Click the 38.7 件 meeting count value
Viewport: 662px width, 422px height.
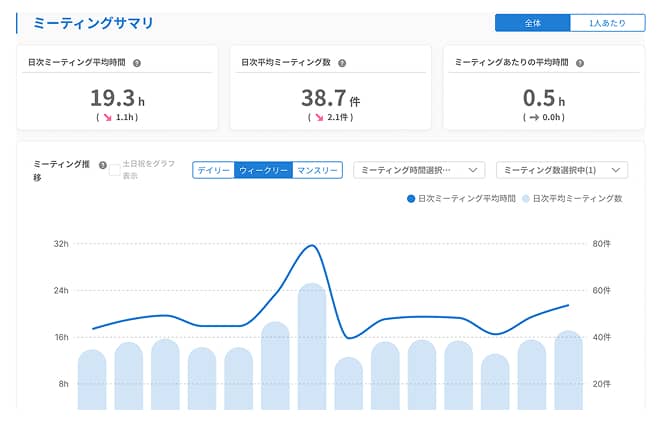point(331,98)
